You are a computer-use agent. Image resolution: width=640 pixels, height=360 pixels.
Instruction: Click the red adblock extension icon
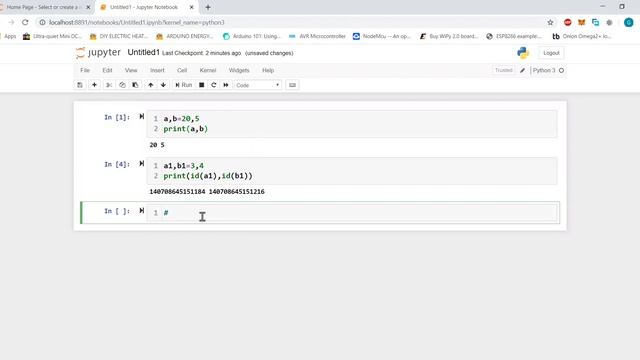coord(567,22)
